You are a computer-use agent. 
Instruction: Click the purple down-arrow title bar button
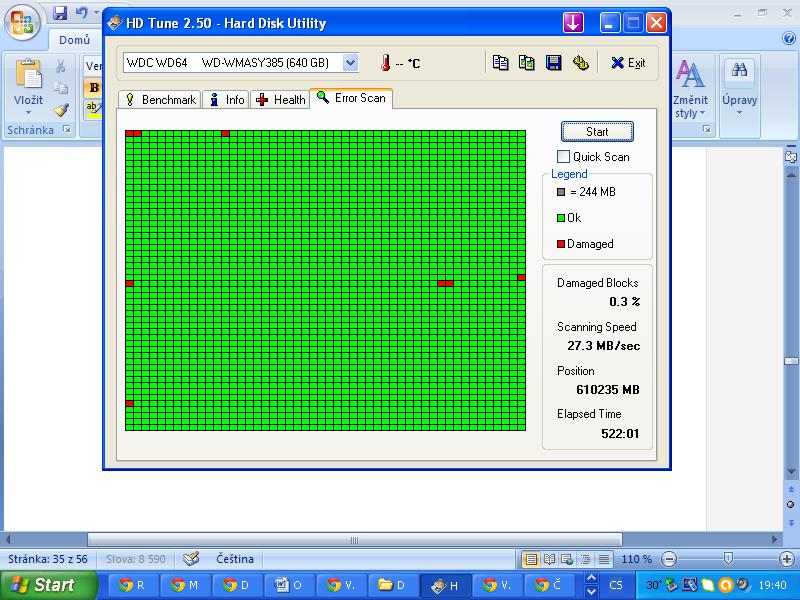click(x=573, y=23)
